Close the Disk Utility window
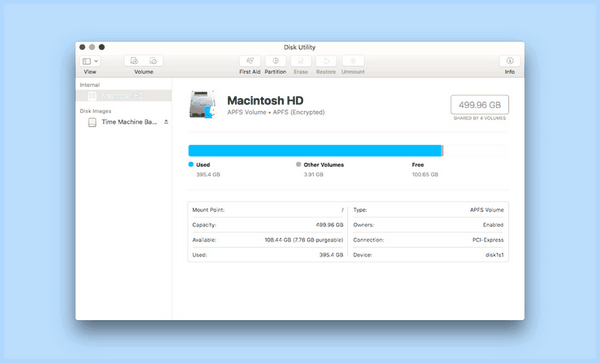 coord(82,47)
